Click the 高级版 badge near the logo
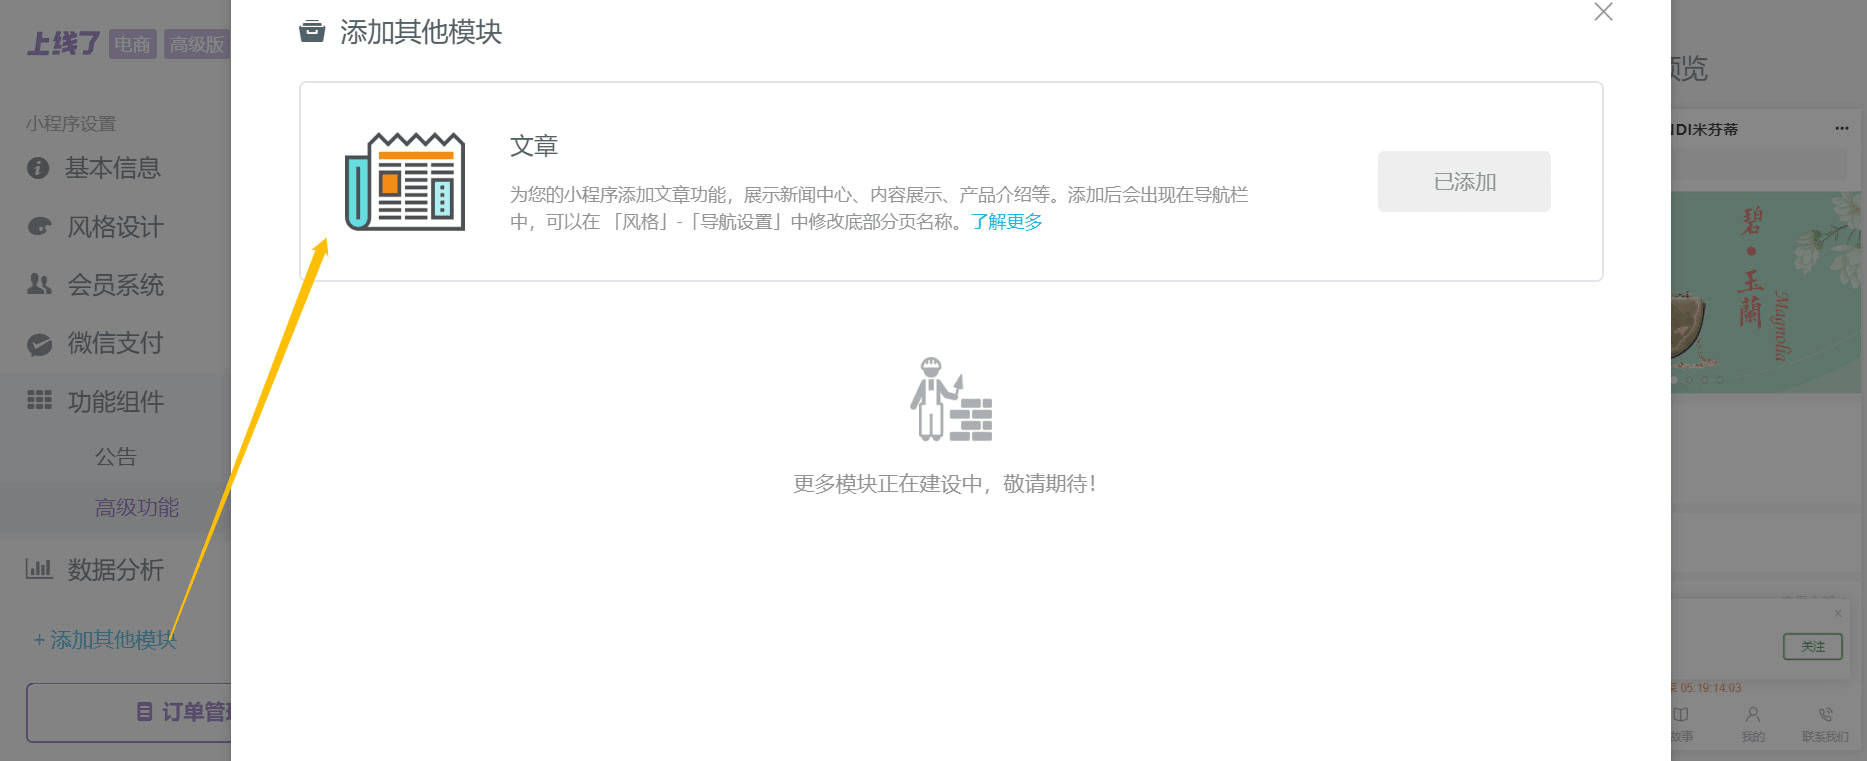Screen dimensions: 1867x761 (197, 44)
